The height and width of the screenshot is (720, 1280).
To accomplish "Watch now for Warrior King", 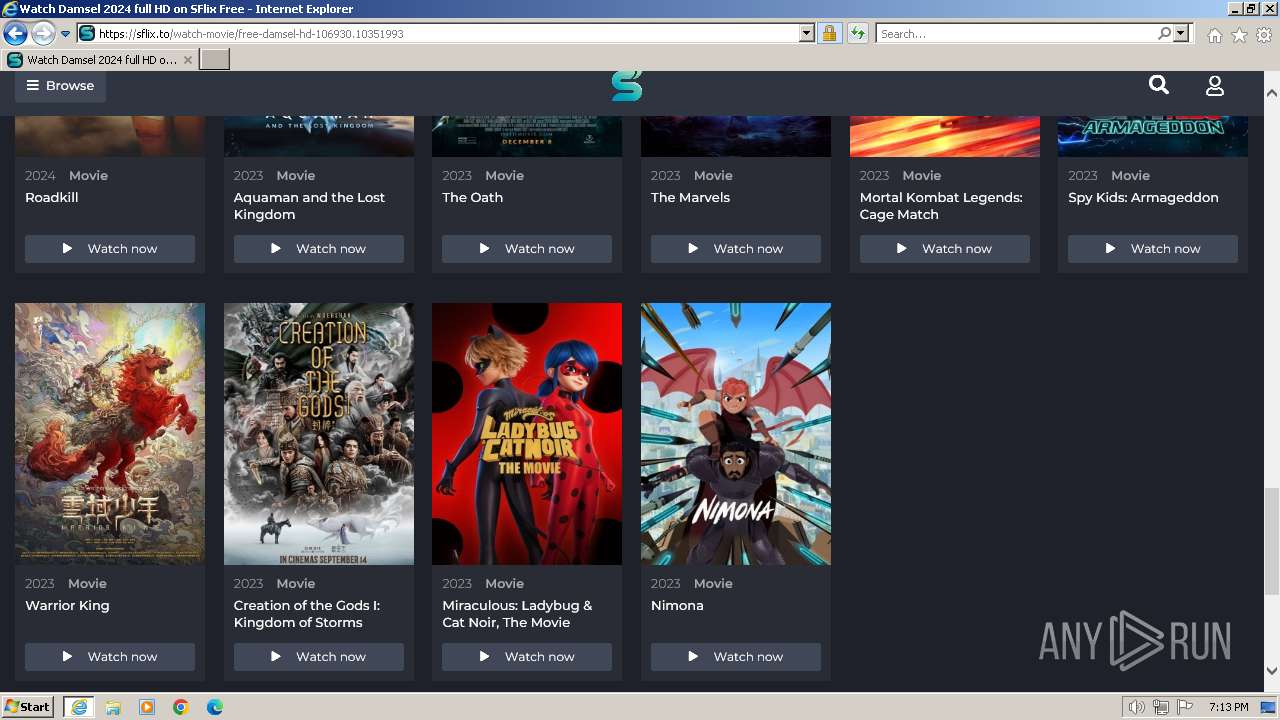I will click(x=110, y=656).
